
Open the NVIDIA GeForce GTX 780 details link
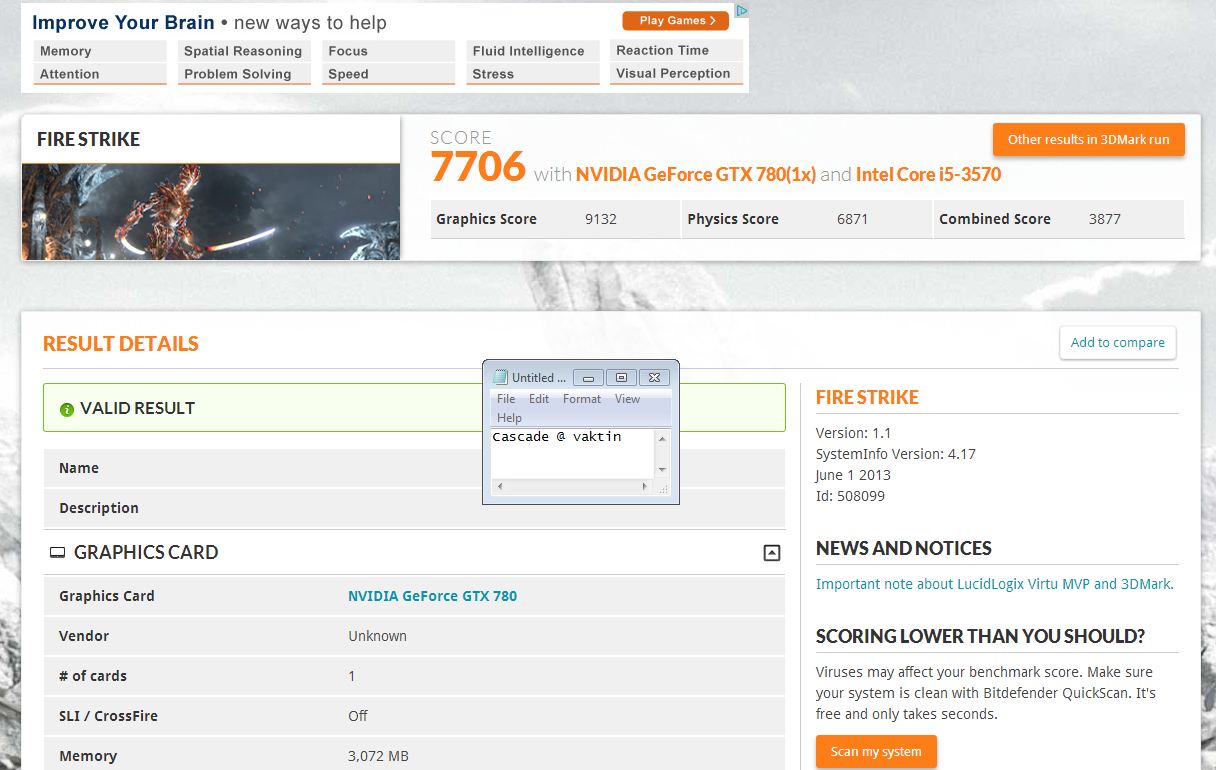[432, 596]
